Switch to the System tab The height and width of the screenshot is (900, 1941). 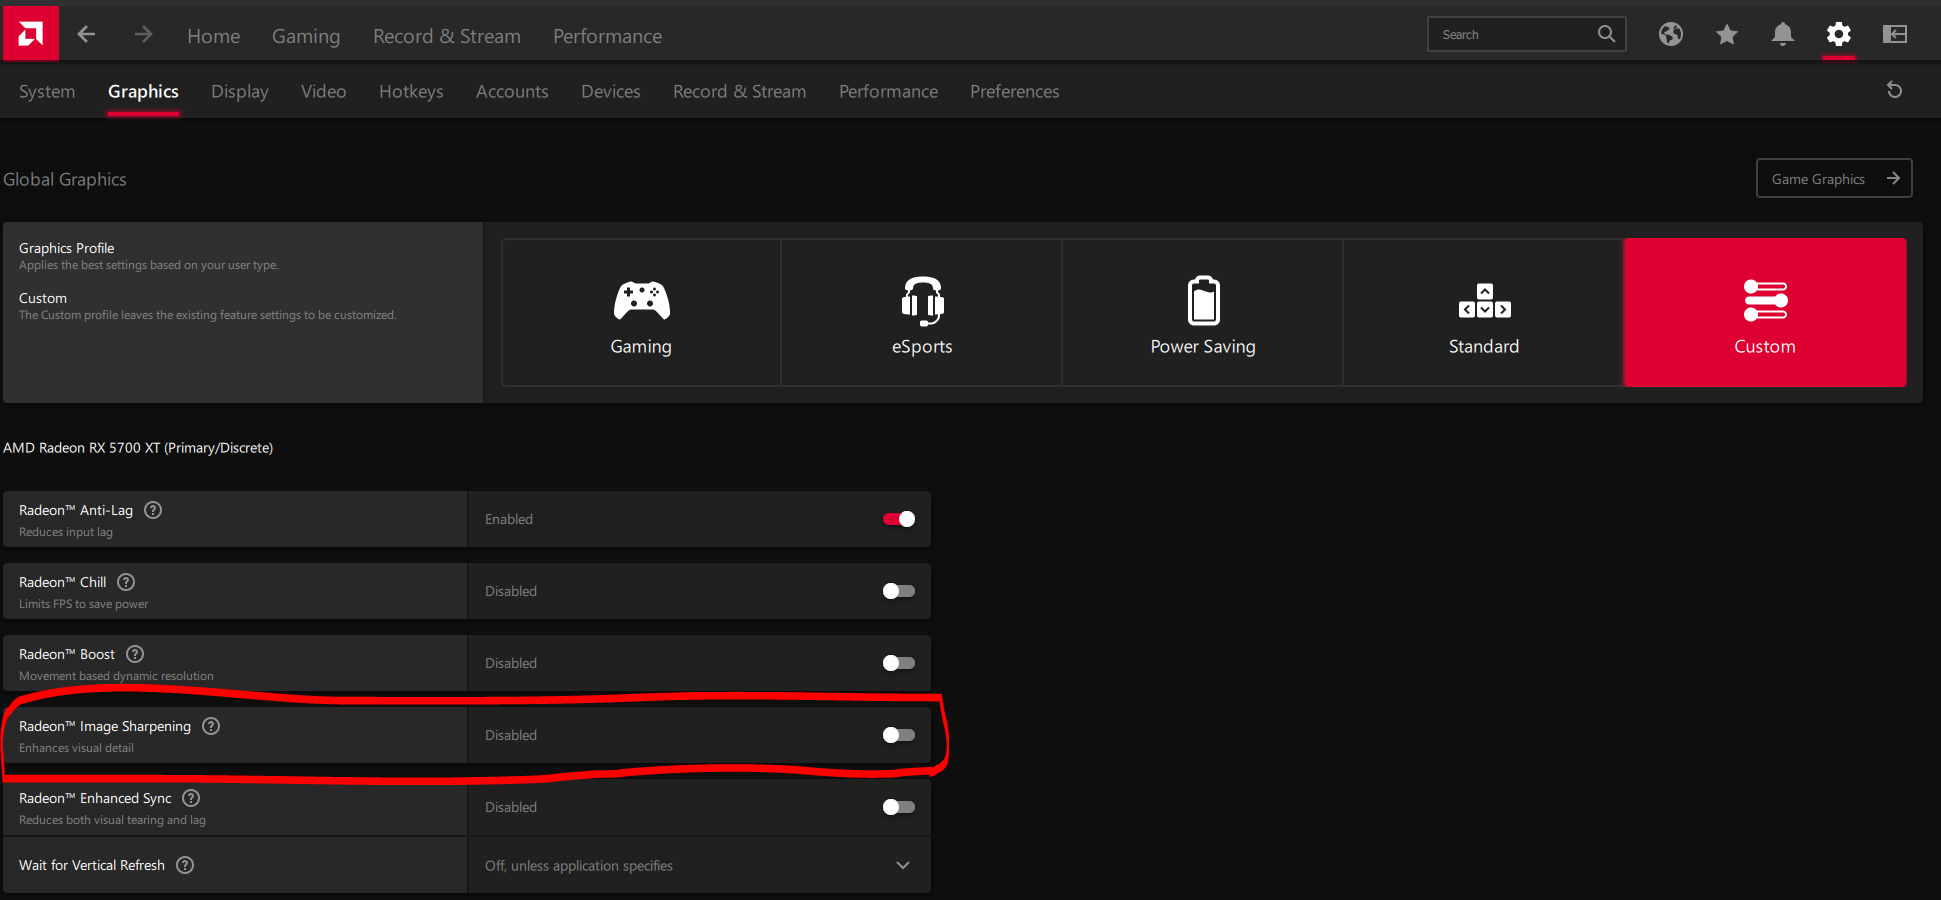tap(47, 91)
